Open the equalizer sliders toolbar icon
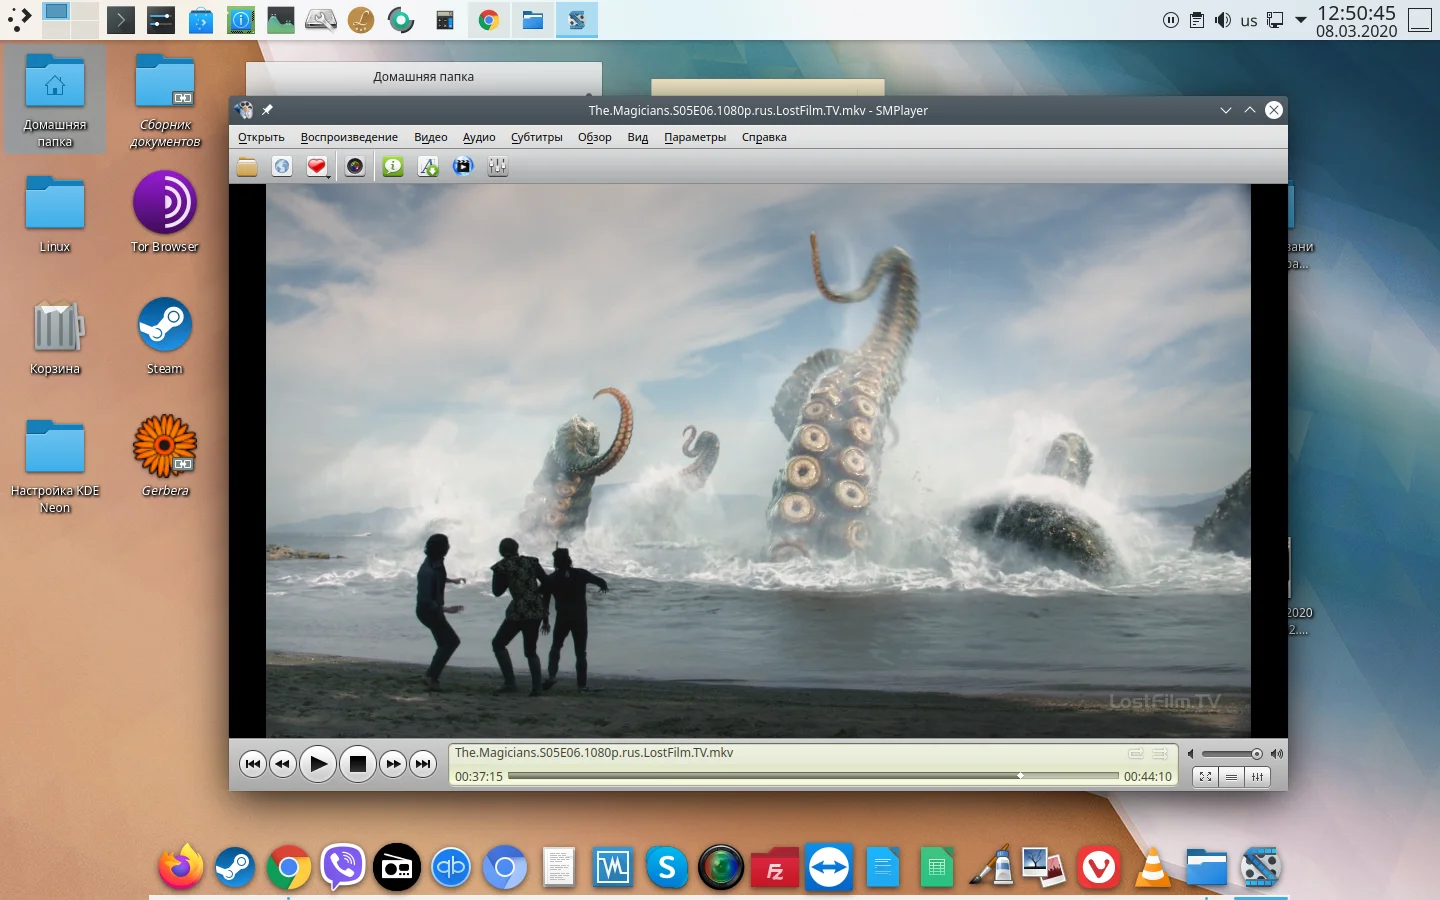Screen dimensions: 1440x900 498,167
